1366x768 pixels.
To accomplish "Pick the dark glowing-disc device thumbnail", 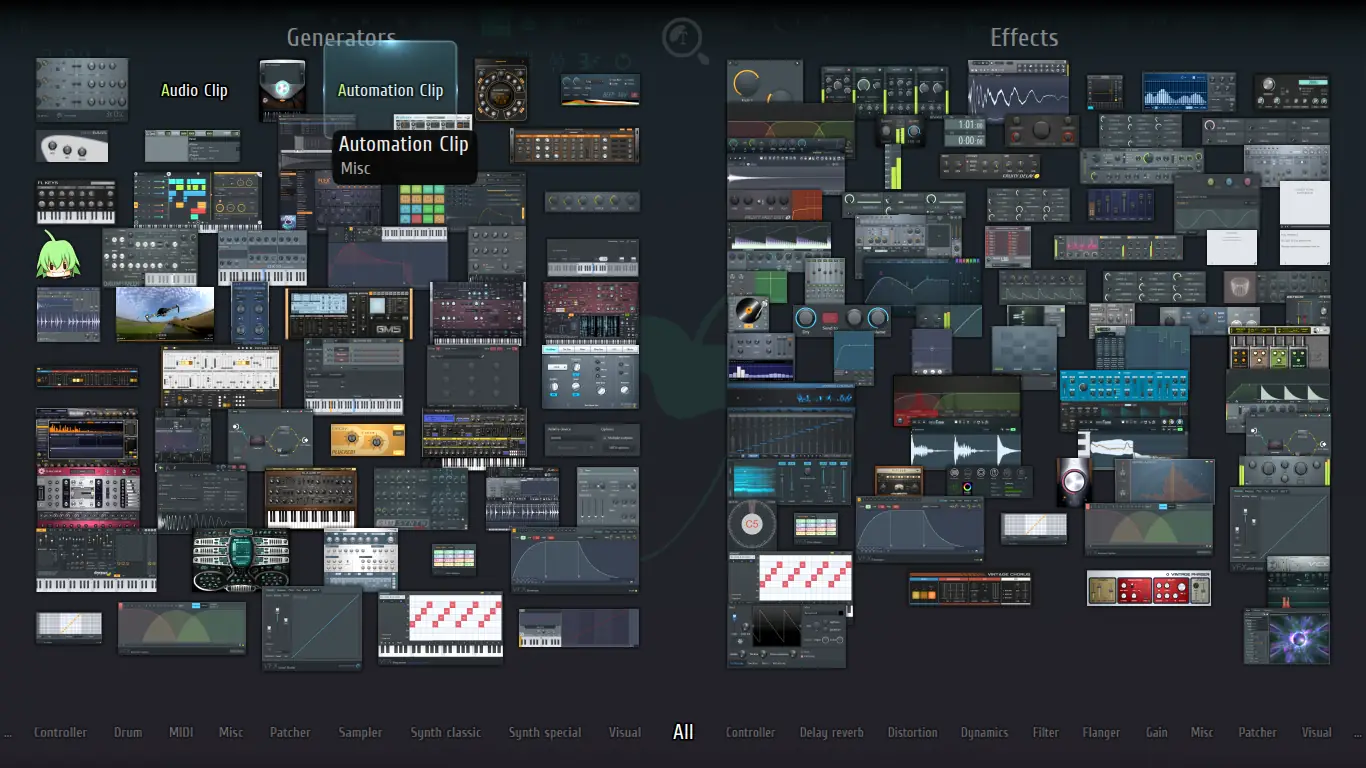I will point(282,90).
